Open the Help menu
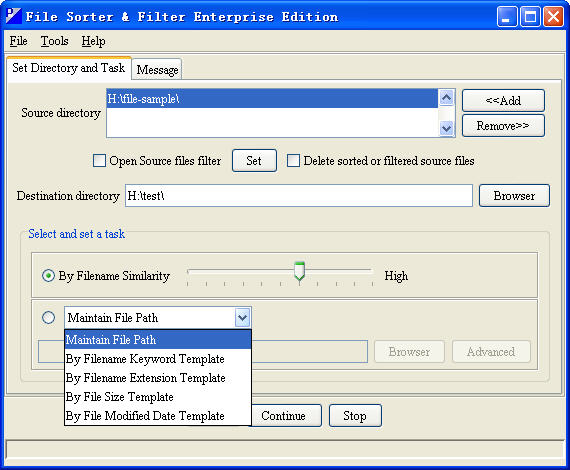570x470 pixels. click(93, 41)
